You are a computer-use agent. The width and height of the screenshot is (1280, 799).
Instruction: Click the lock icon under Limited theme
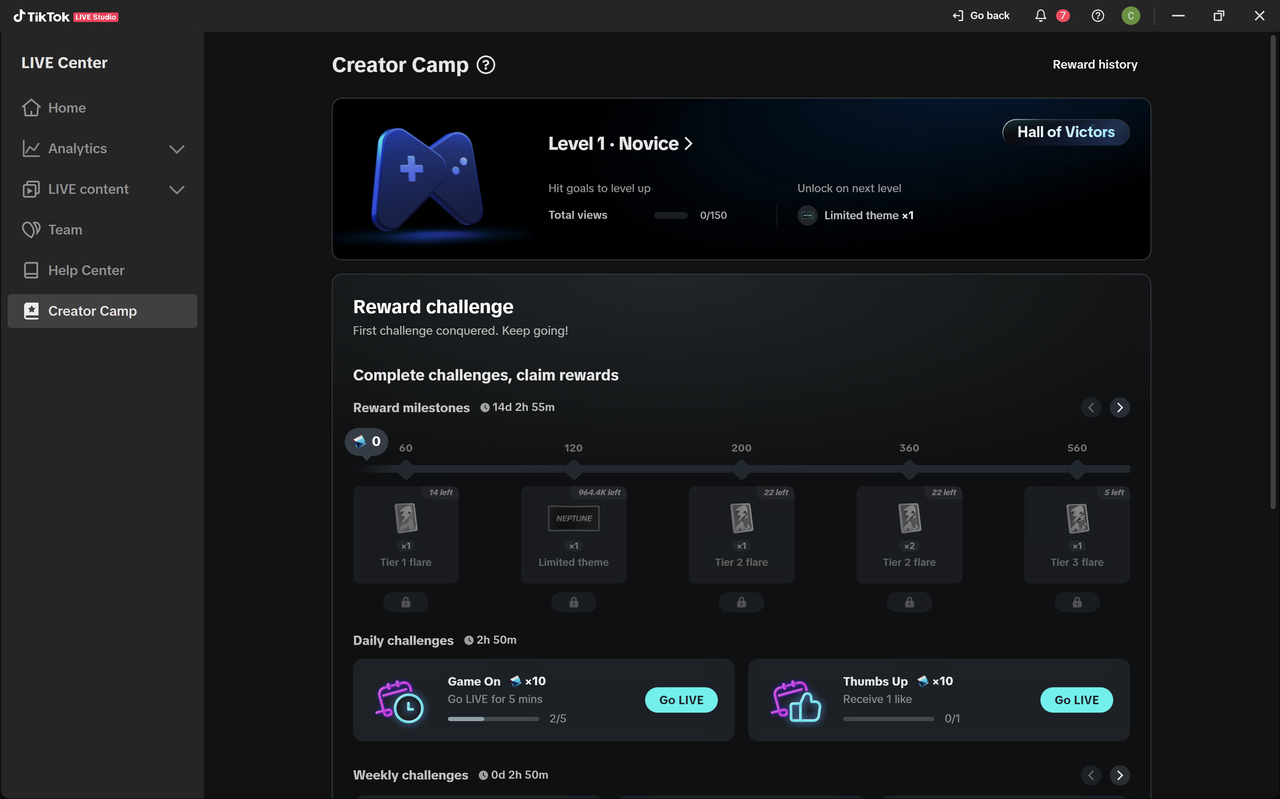tap(574, 602)
